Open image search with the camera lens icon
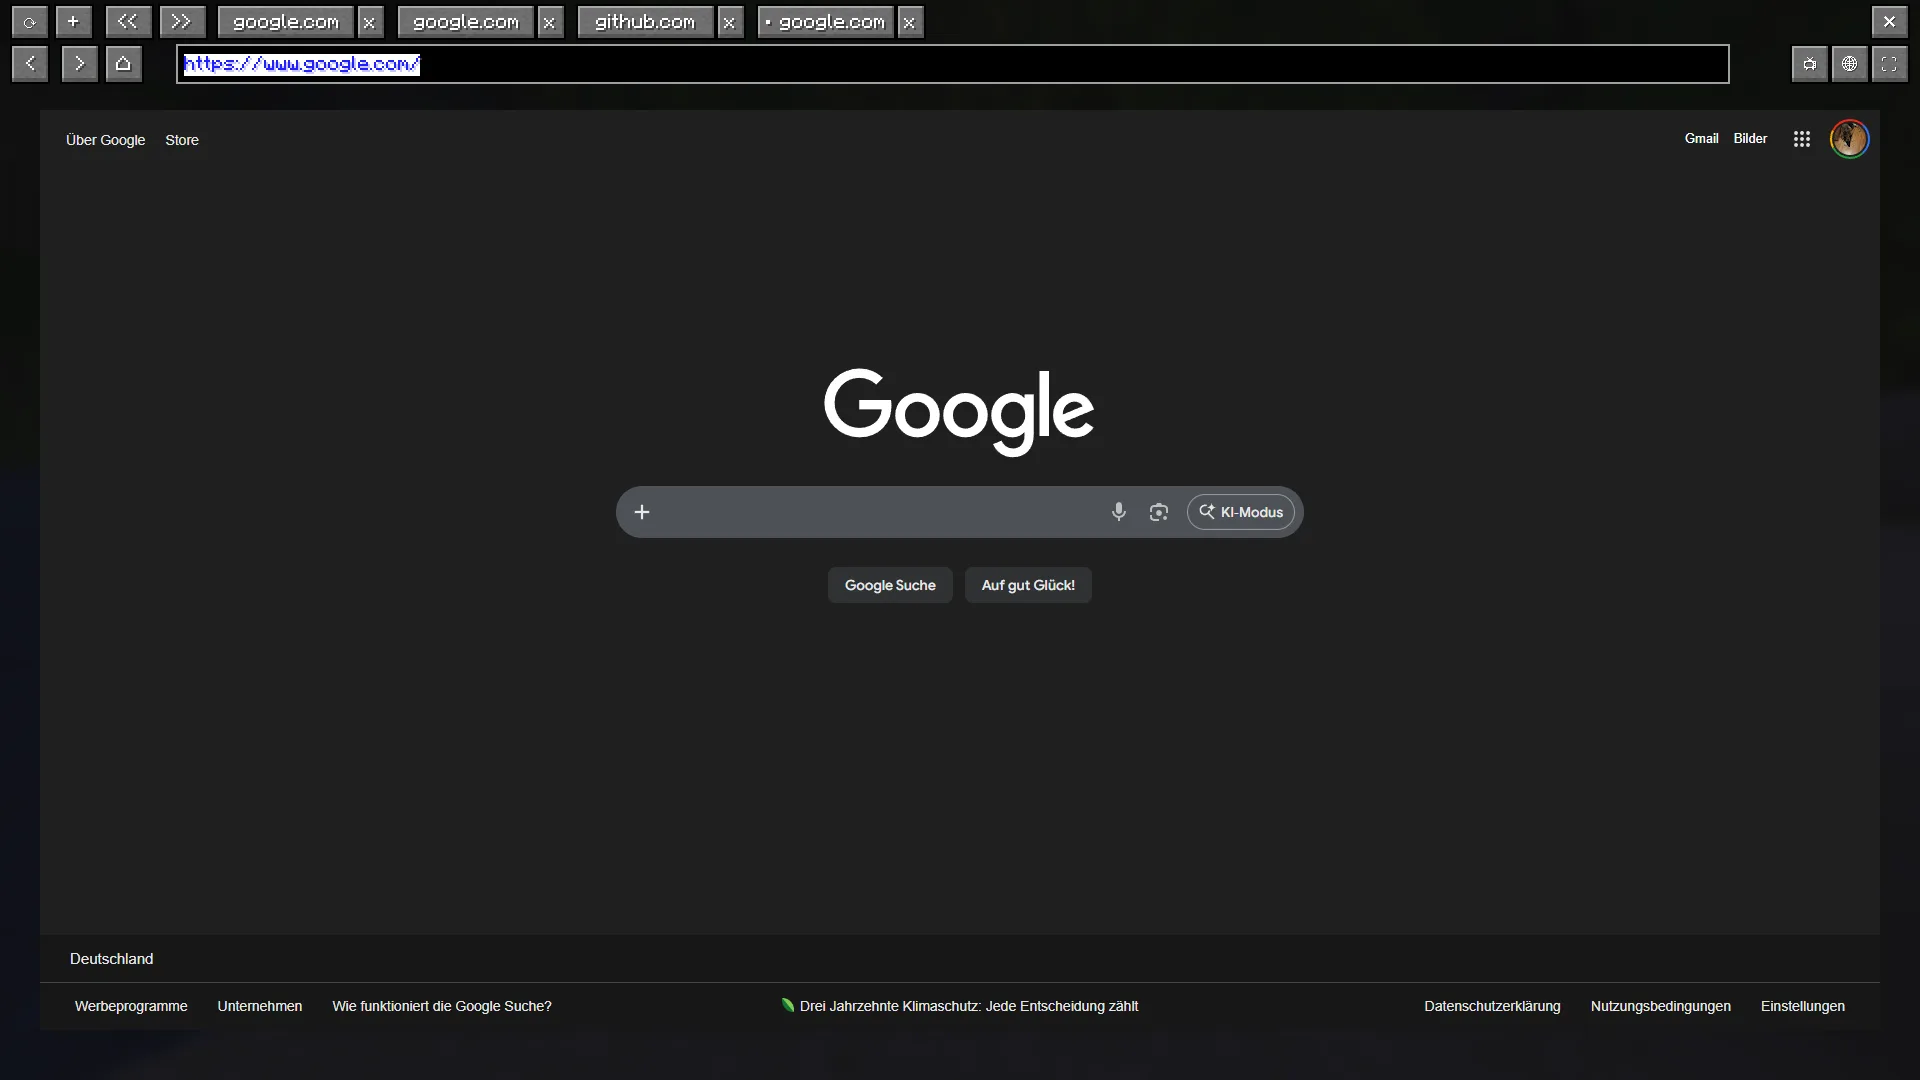This screenshot has width=1920, height=1080. tap(1159, 512)
